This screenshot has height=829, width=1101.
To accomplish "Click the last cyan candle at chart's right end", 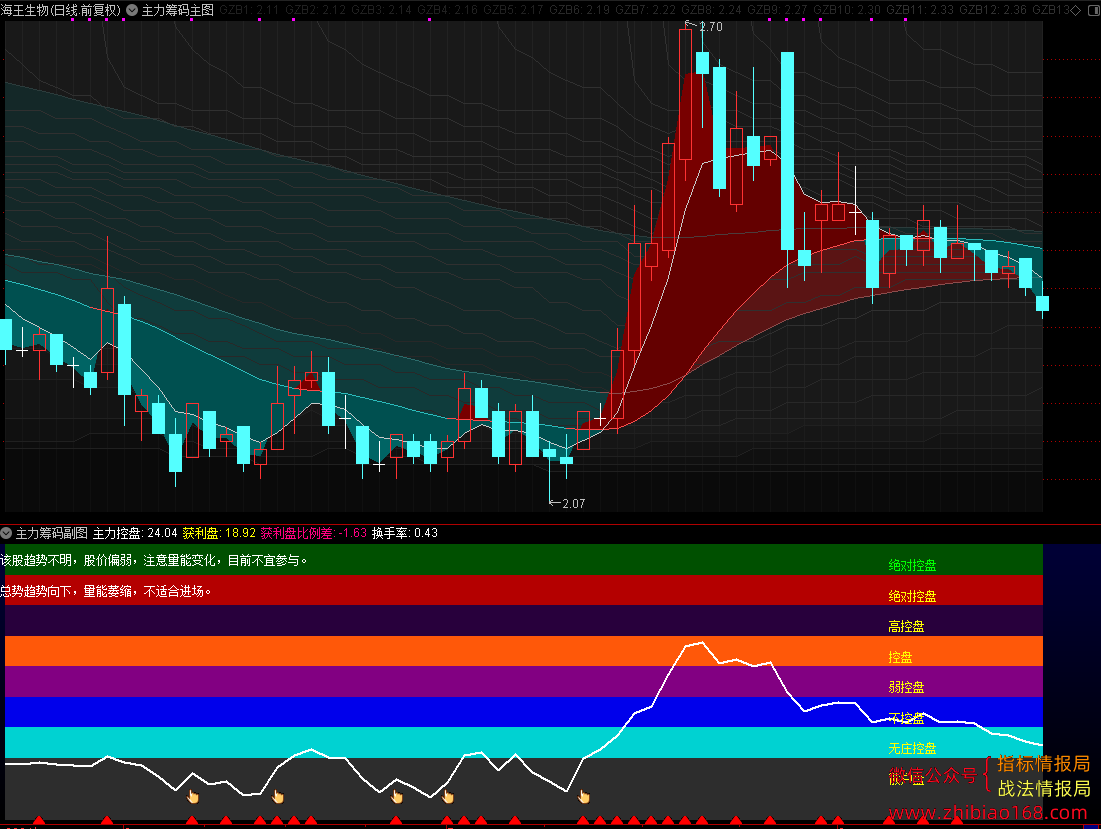I will [1042, 303].
